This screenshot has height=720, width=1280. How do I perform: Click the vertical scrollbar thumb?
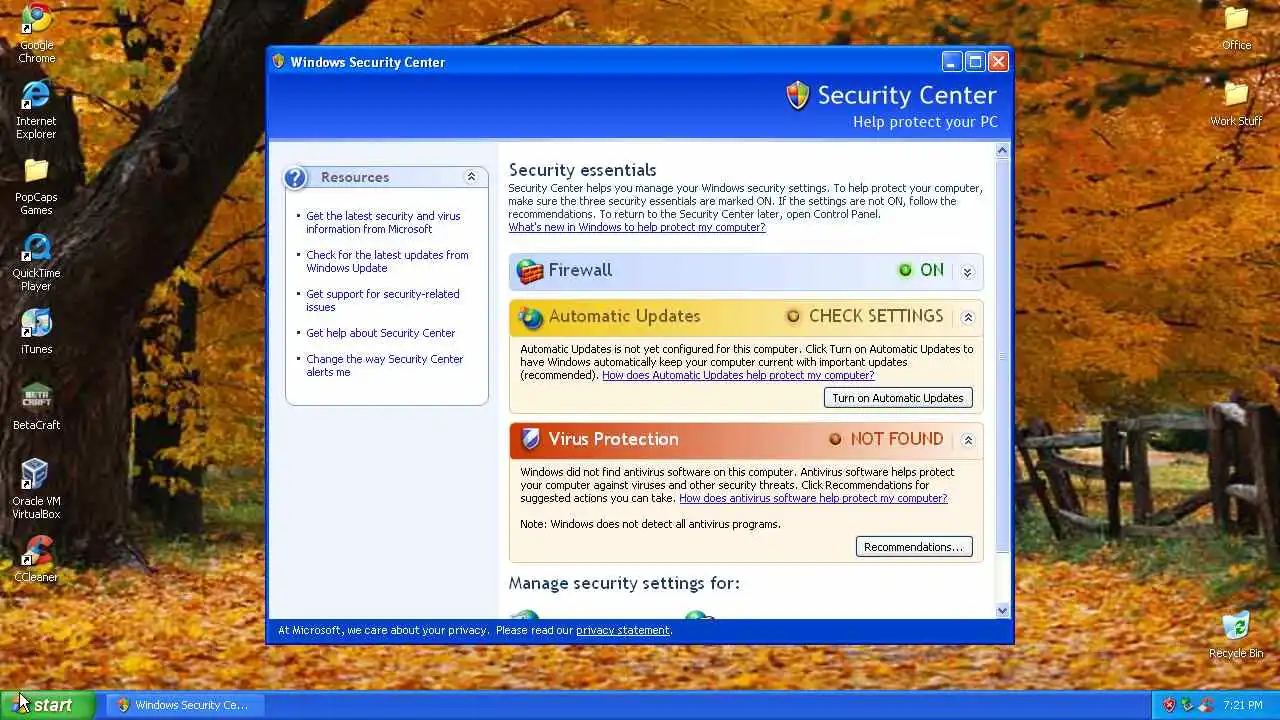[1003, 356]
